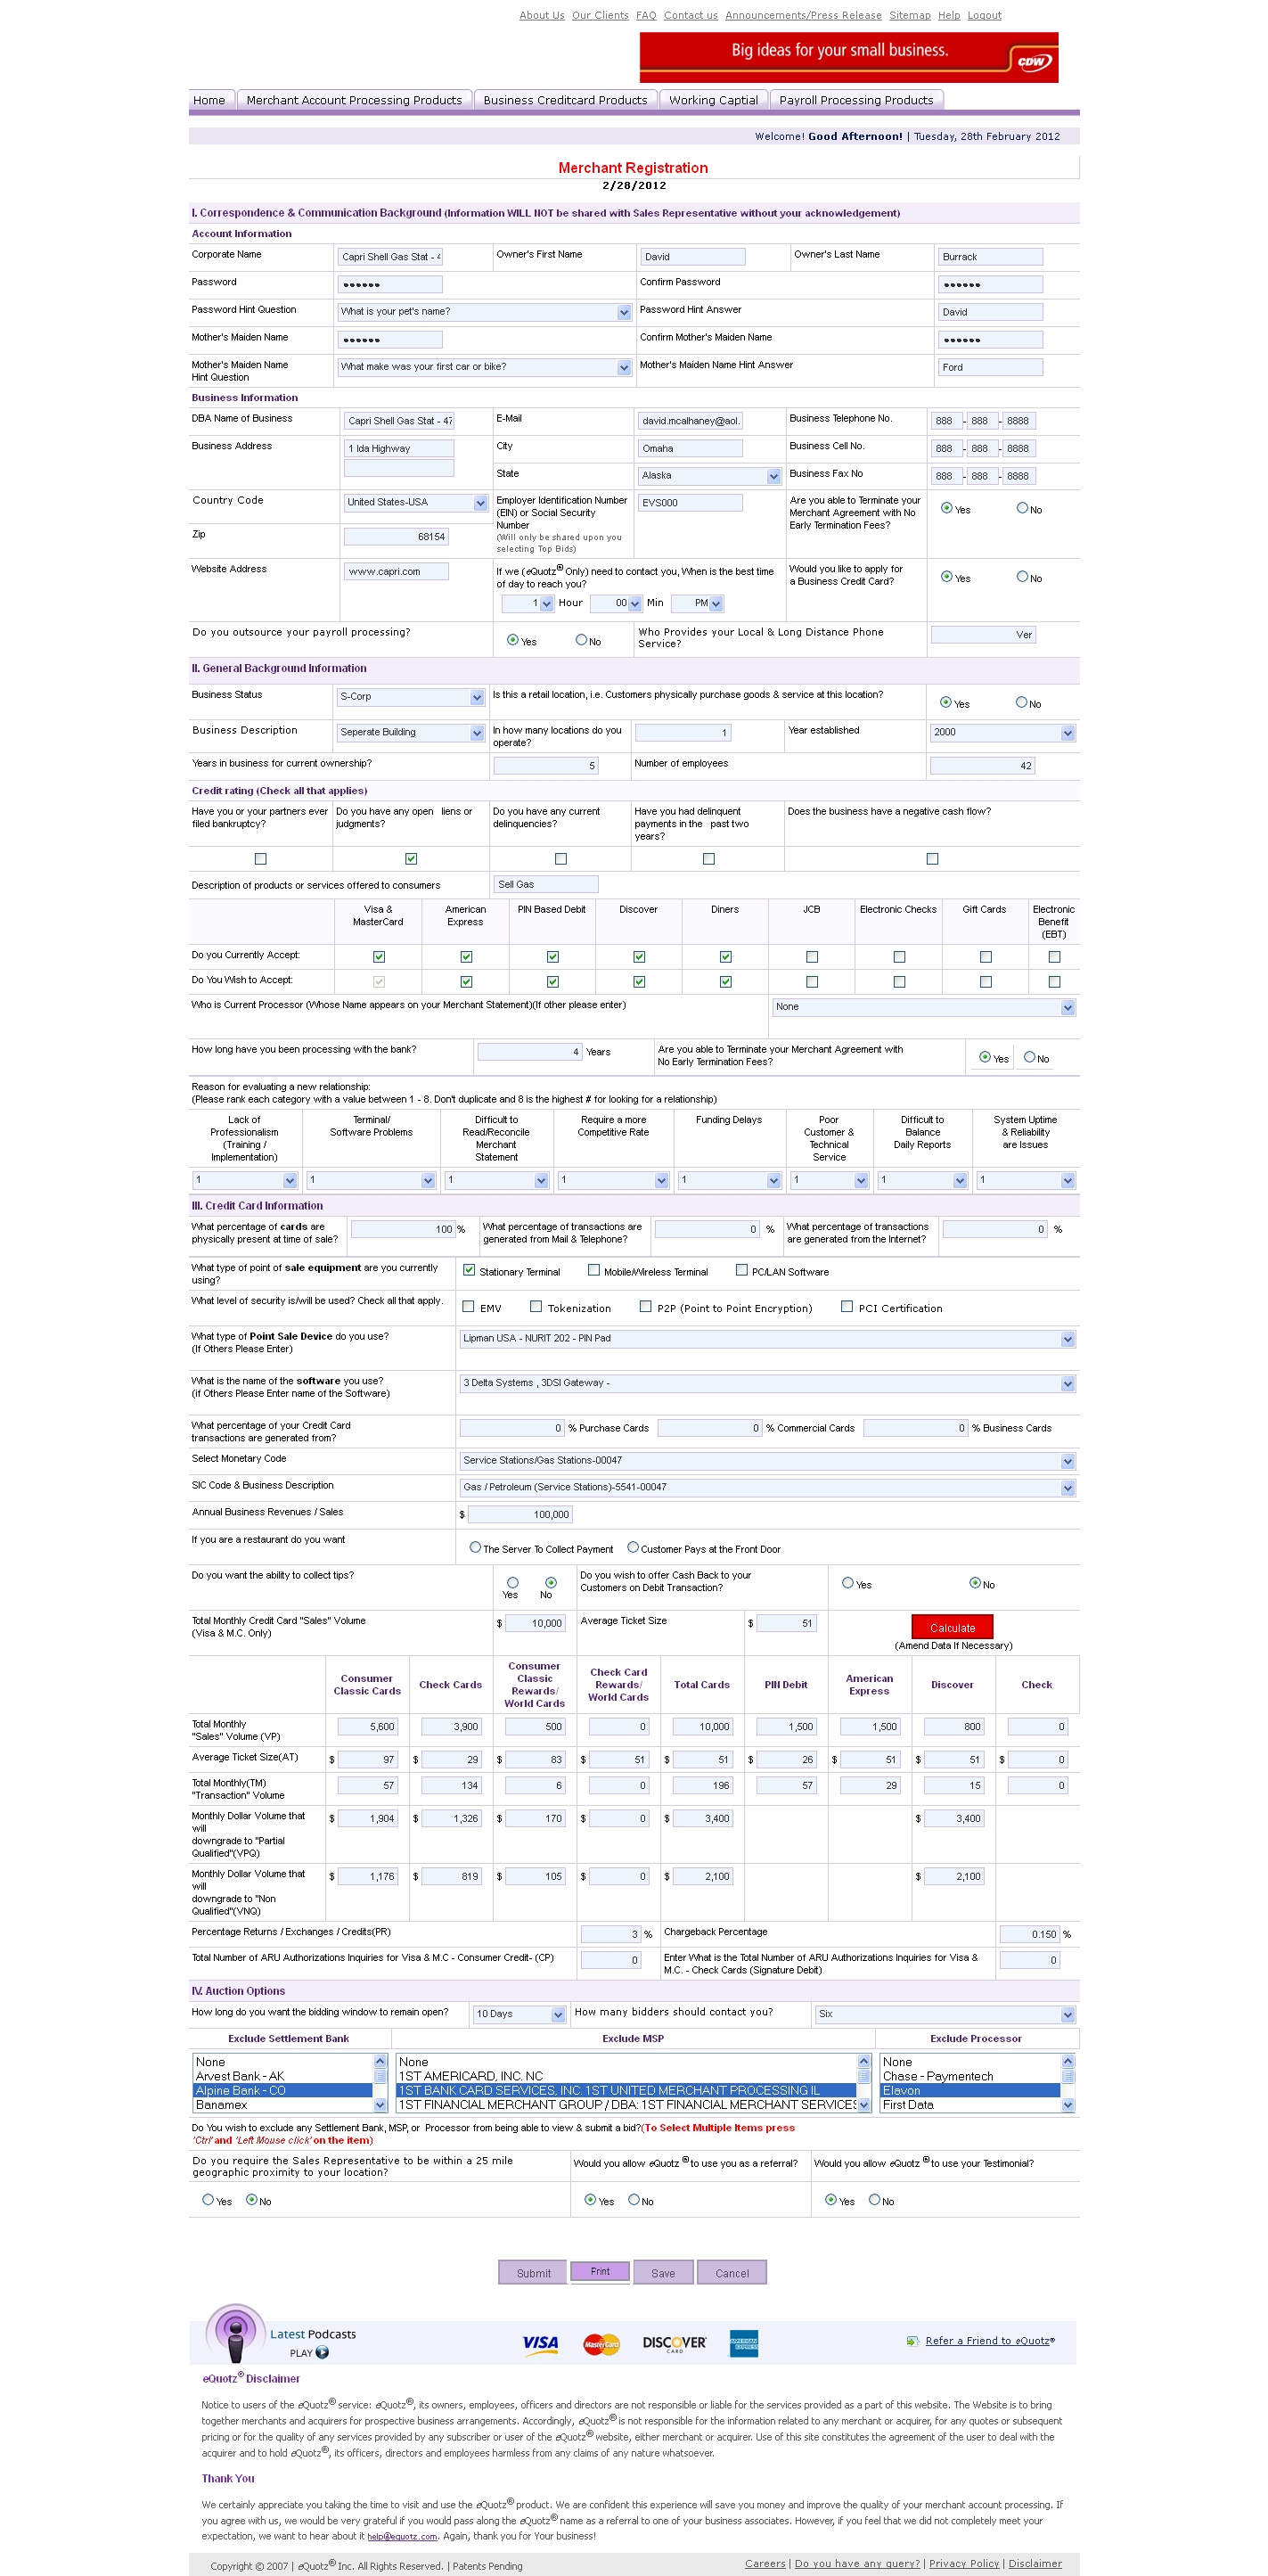The width and height of the screenshot is (1268, 2576).
Task: Click the Submit button
Action: 533,2273
